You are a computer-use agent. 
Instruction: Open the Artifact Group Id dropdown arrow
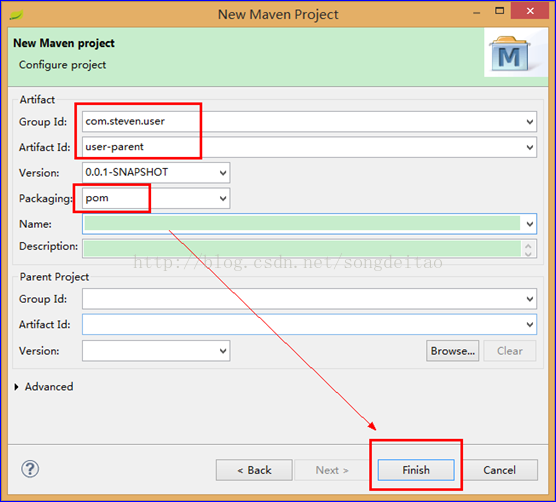pos(530,122)
